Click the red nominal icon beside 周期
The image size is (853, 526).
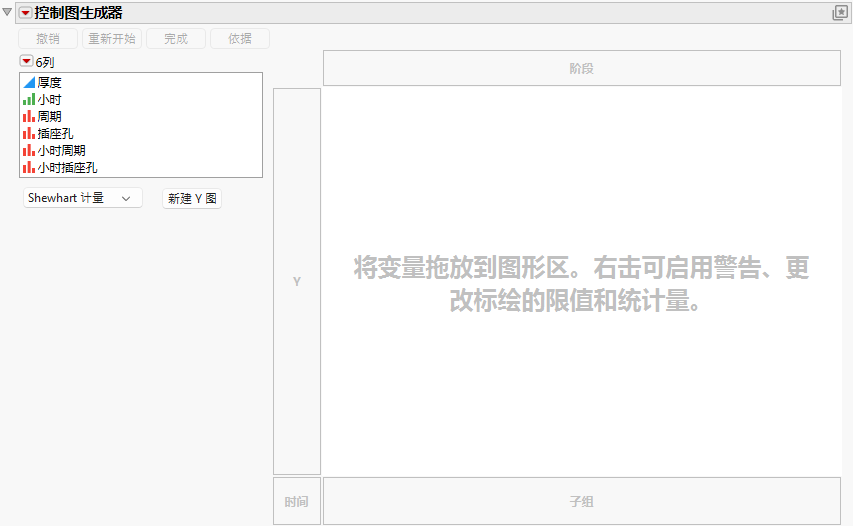click(x=29, y=116)
